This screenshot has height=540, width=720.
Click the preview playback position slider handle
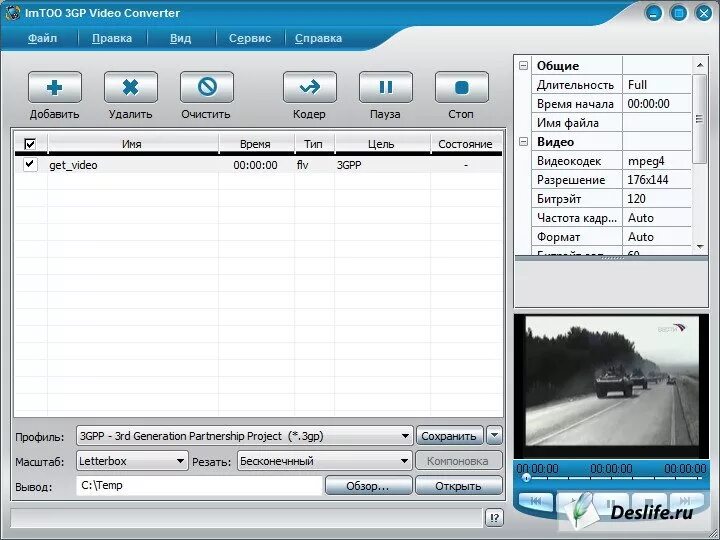[526, 478]
